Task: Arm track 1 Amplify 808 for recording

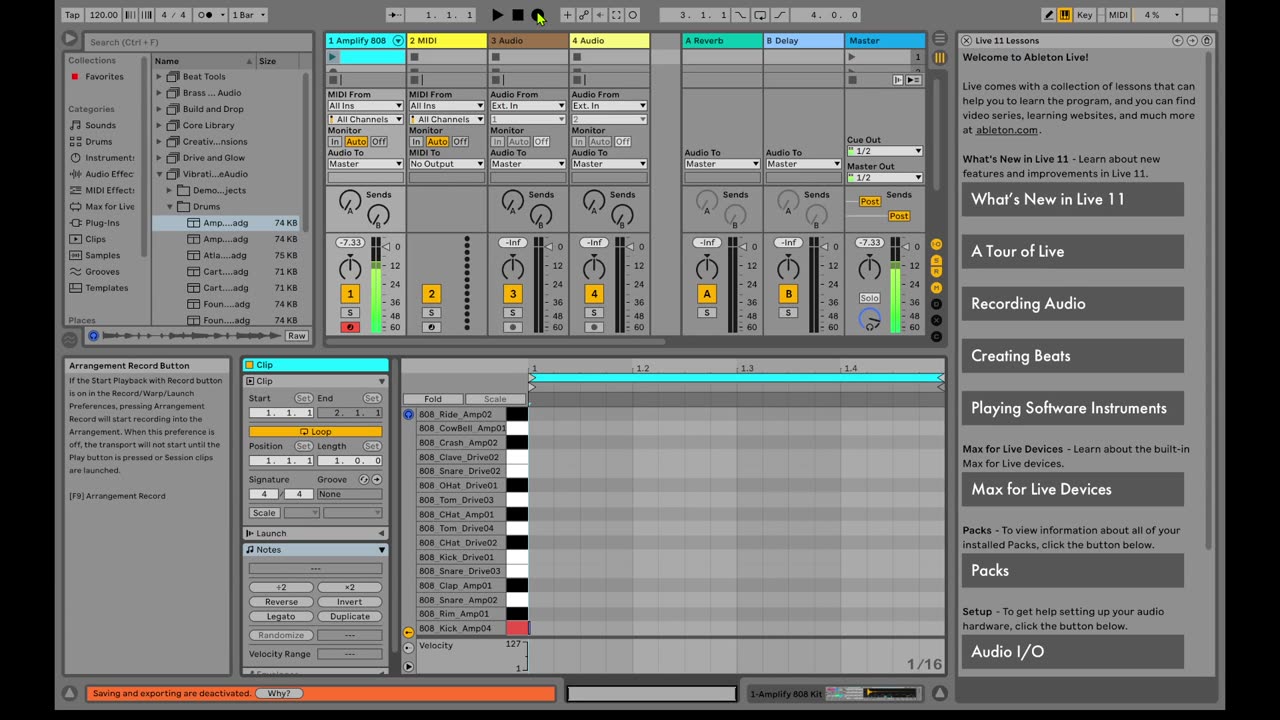Action: click(350, 327)
